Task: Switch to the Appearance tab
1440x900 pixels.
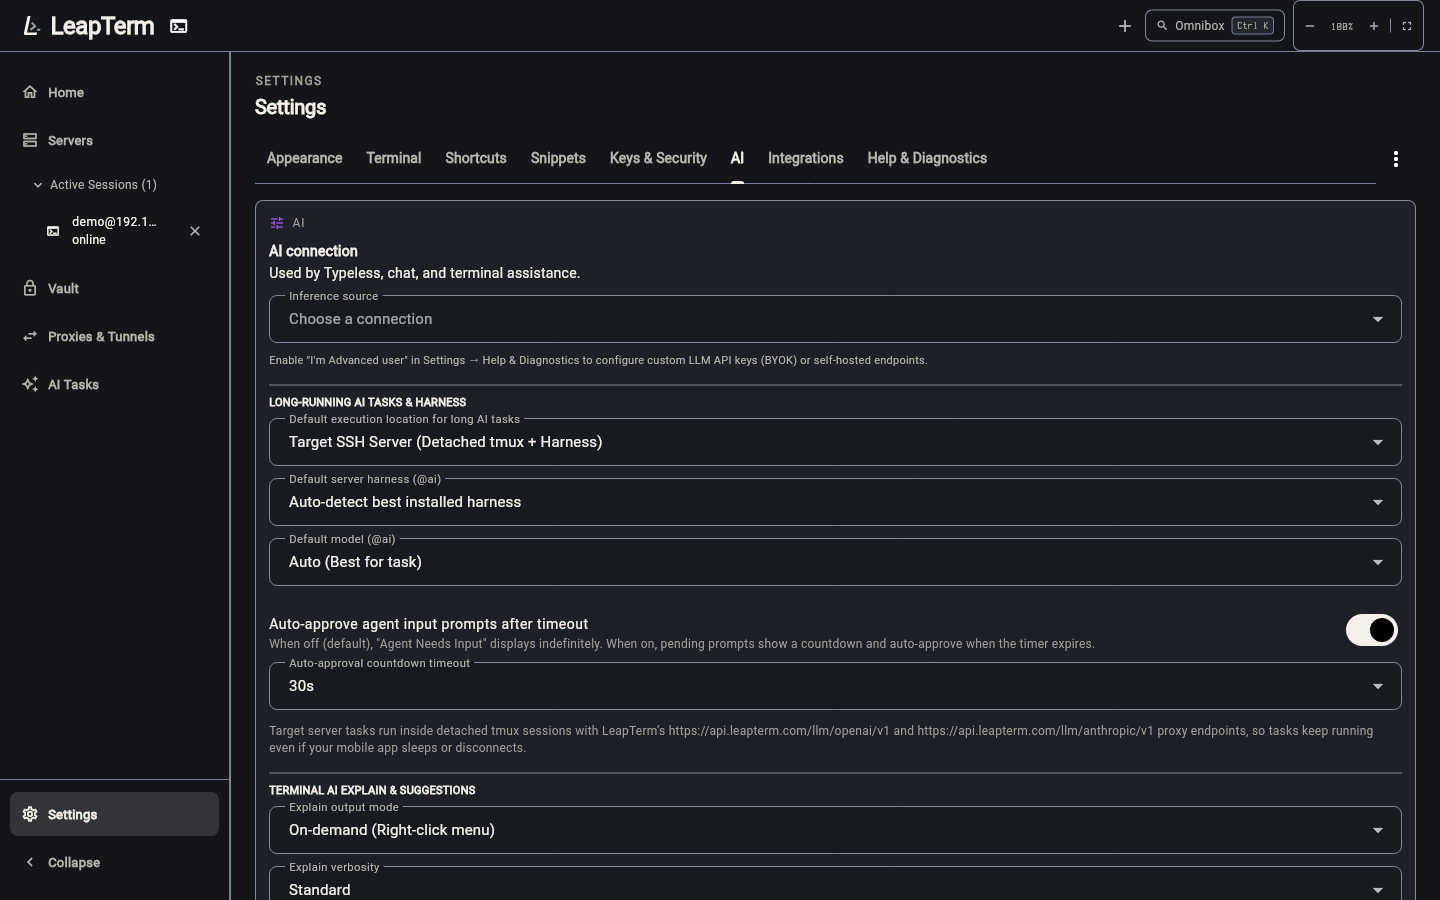Action: point(304,158)
